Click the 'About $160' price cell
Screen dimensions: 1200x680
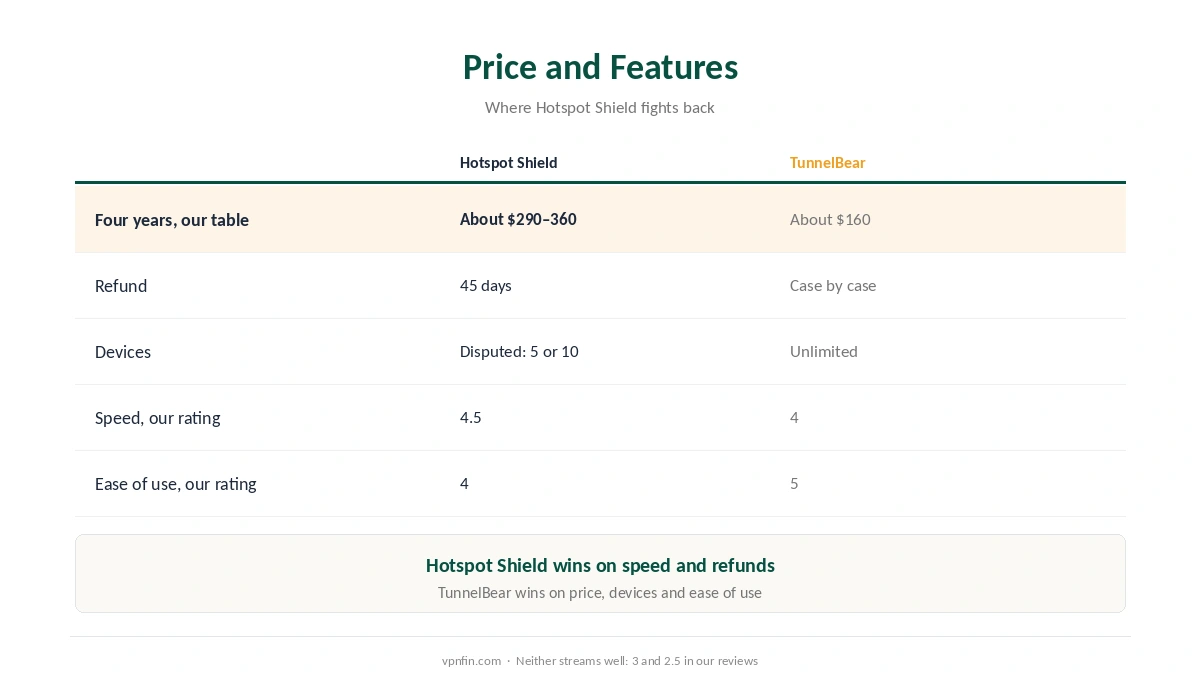click(830, 219)
